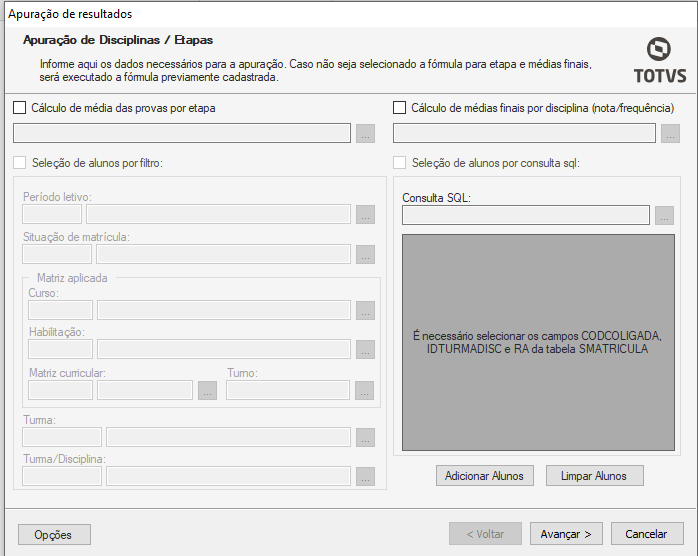This screenshot has height=556, width=698.
Task: Open Situação de matrícula lookup button
Action: [365, 254]
